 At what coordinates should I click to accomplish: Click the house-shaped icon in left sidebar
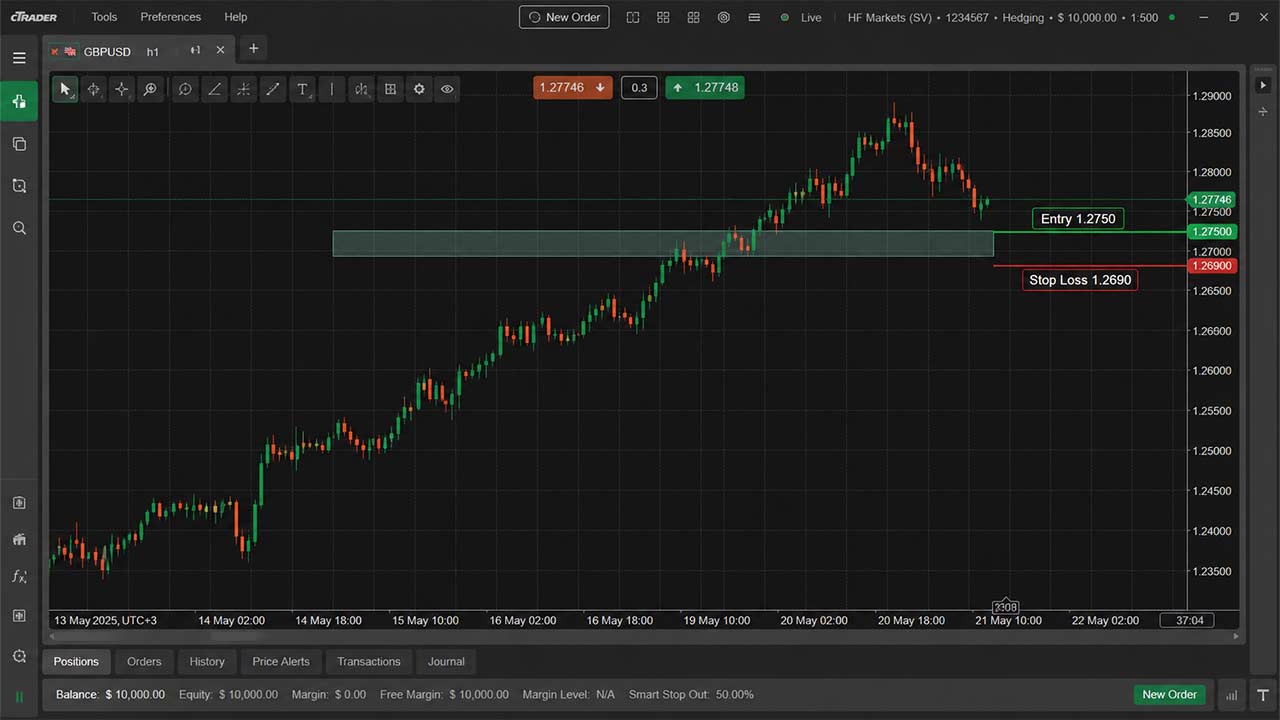point(19,539)
